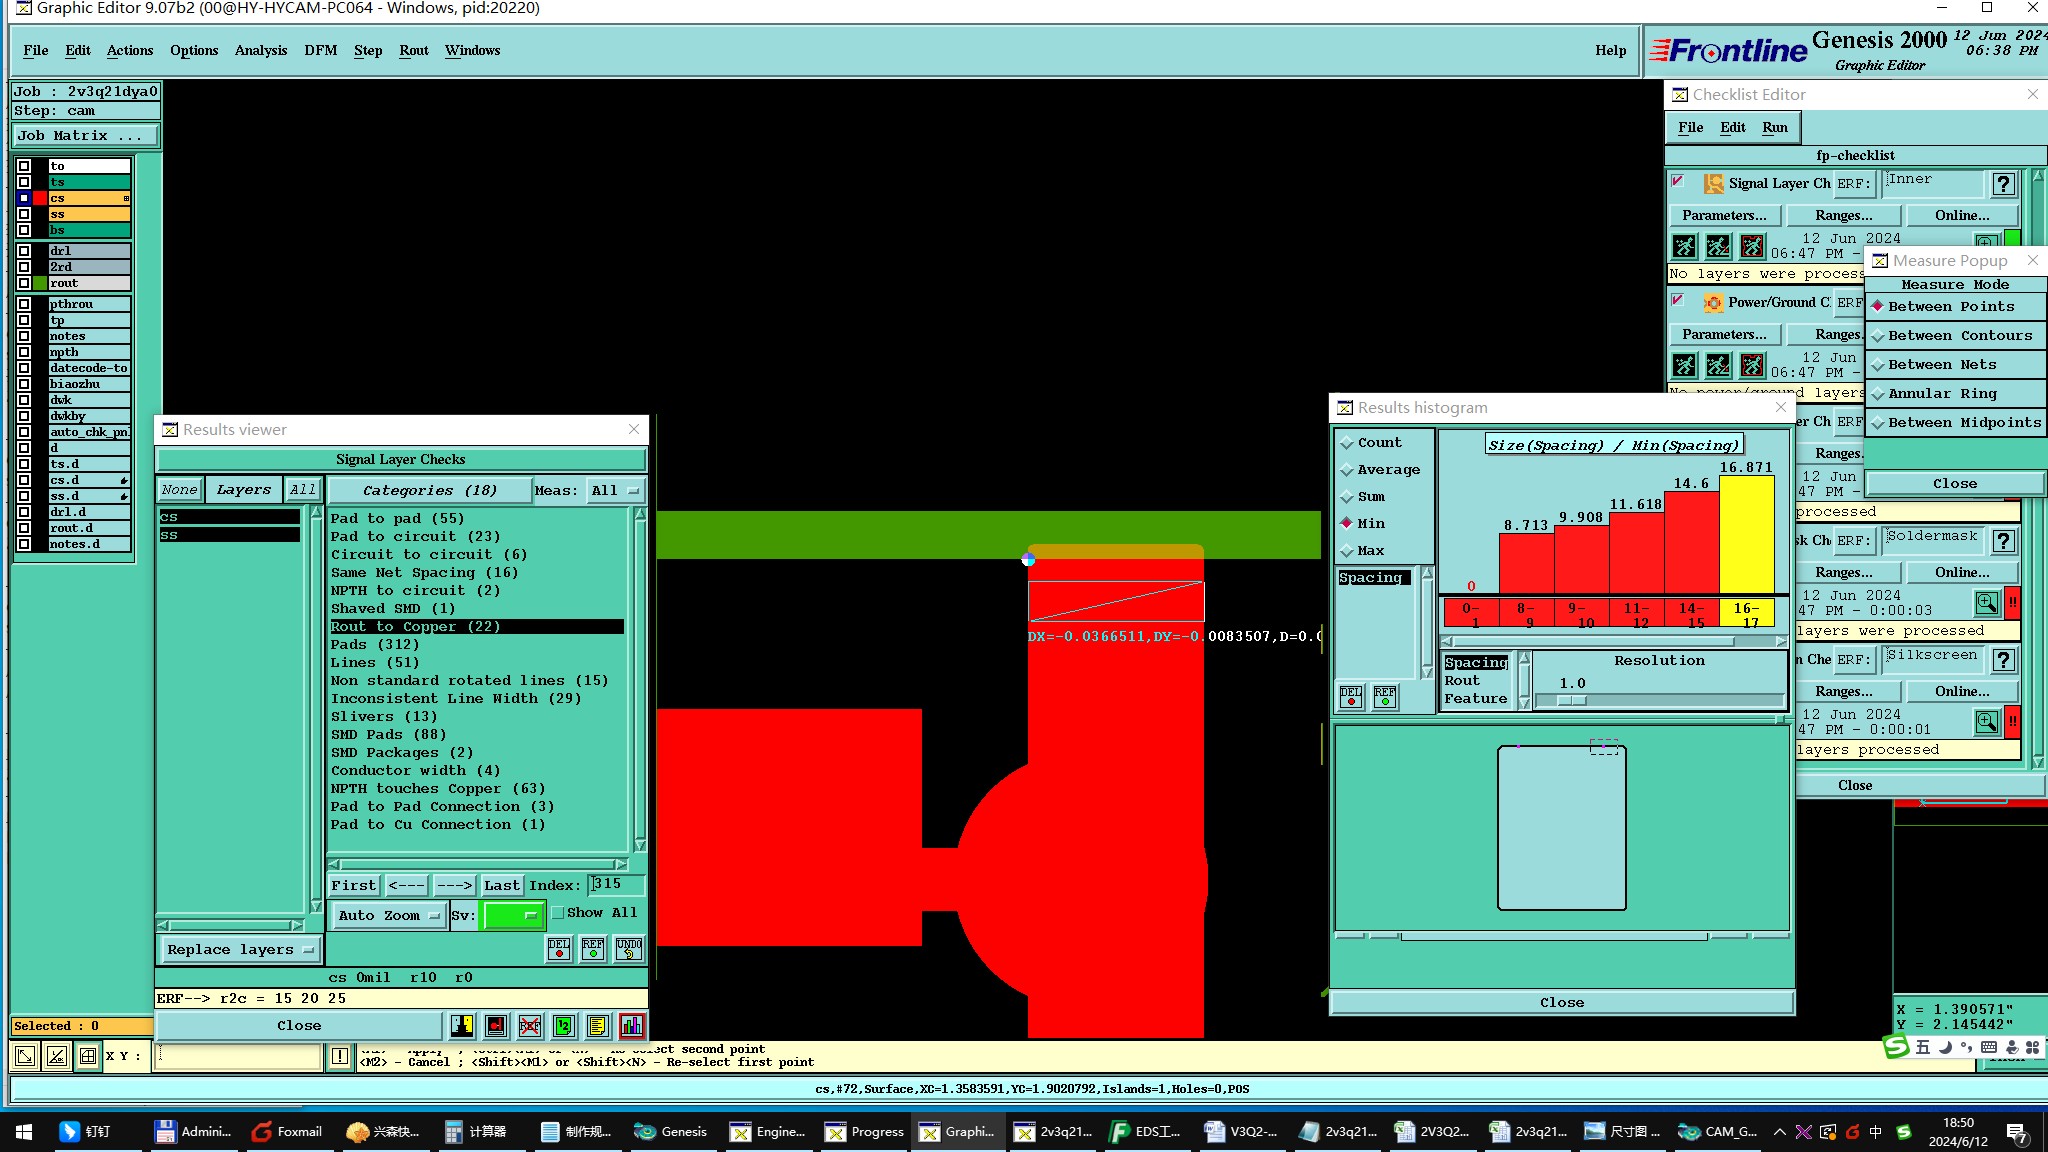
Task: Toggle Signal Layer Checks checklist checkbox
Action: click(1679, 183)
